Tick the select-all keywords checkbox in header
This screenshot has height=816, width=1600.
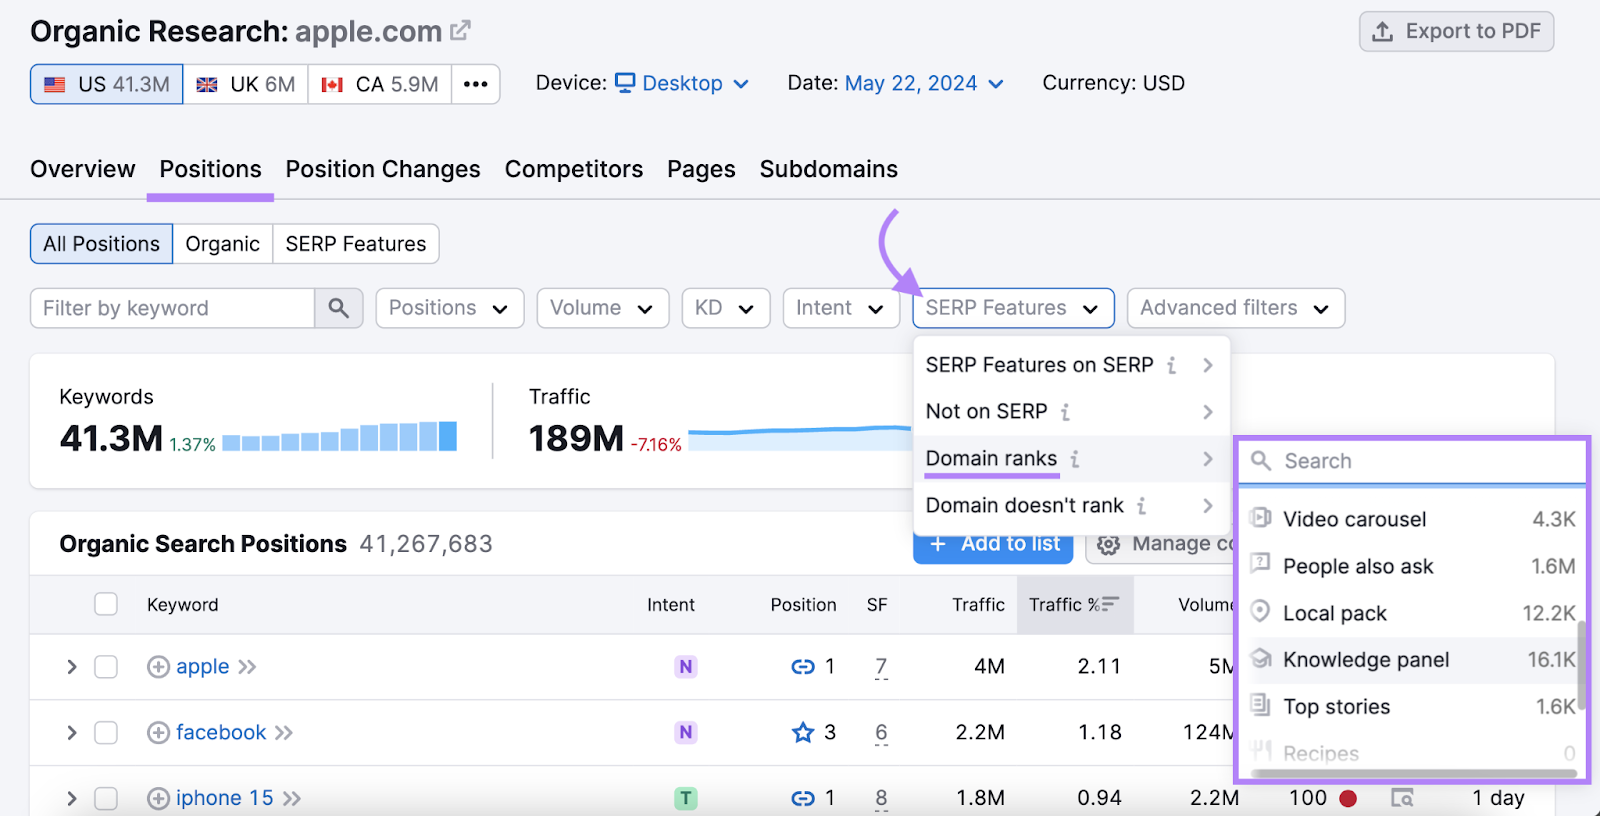click(106, 604)
